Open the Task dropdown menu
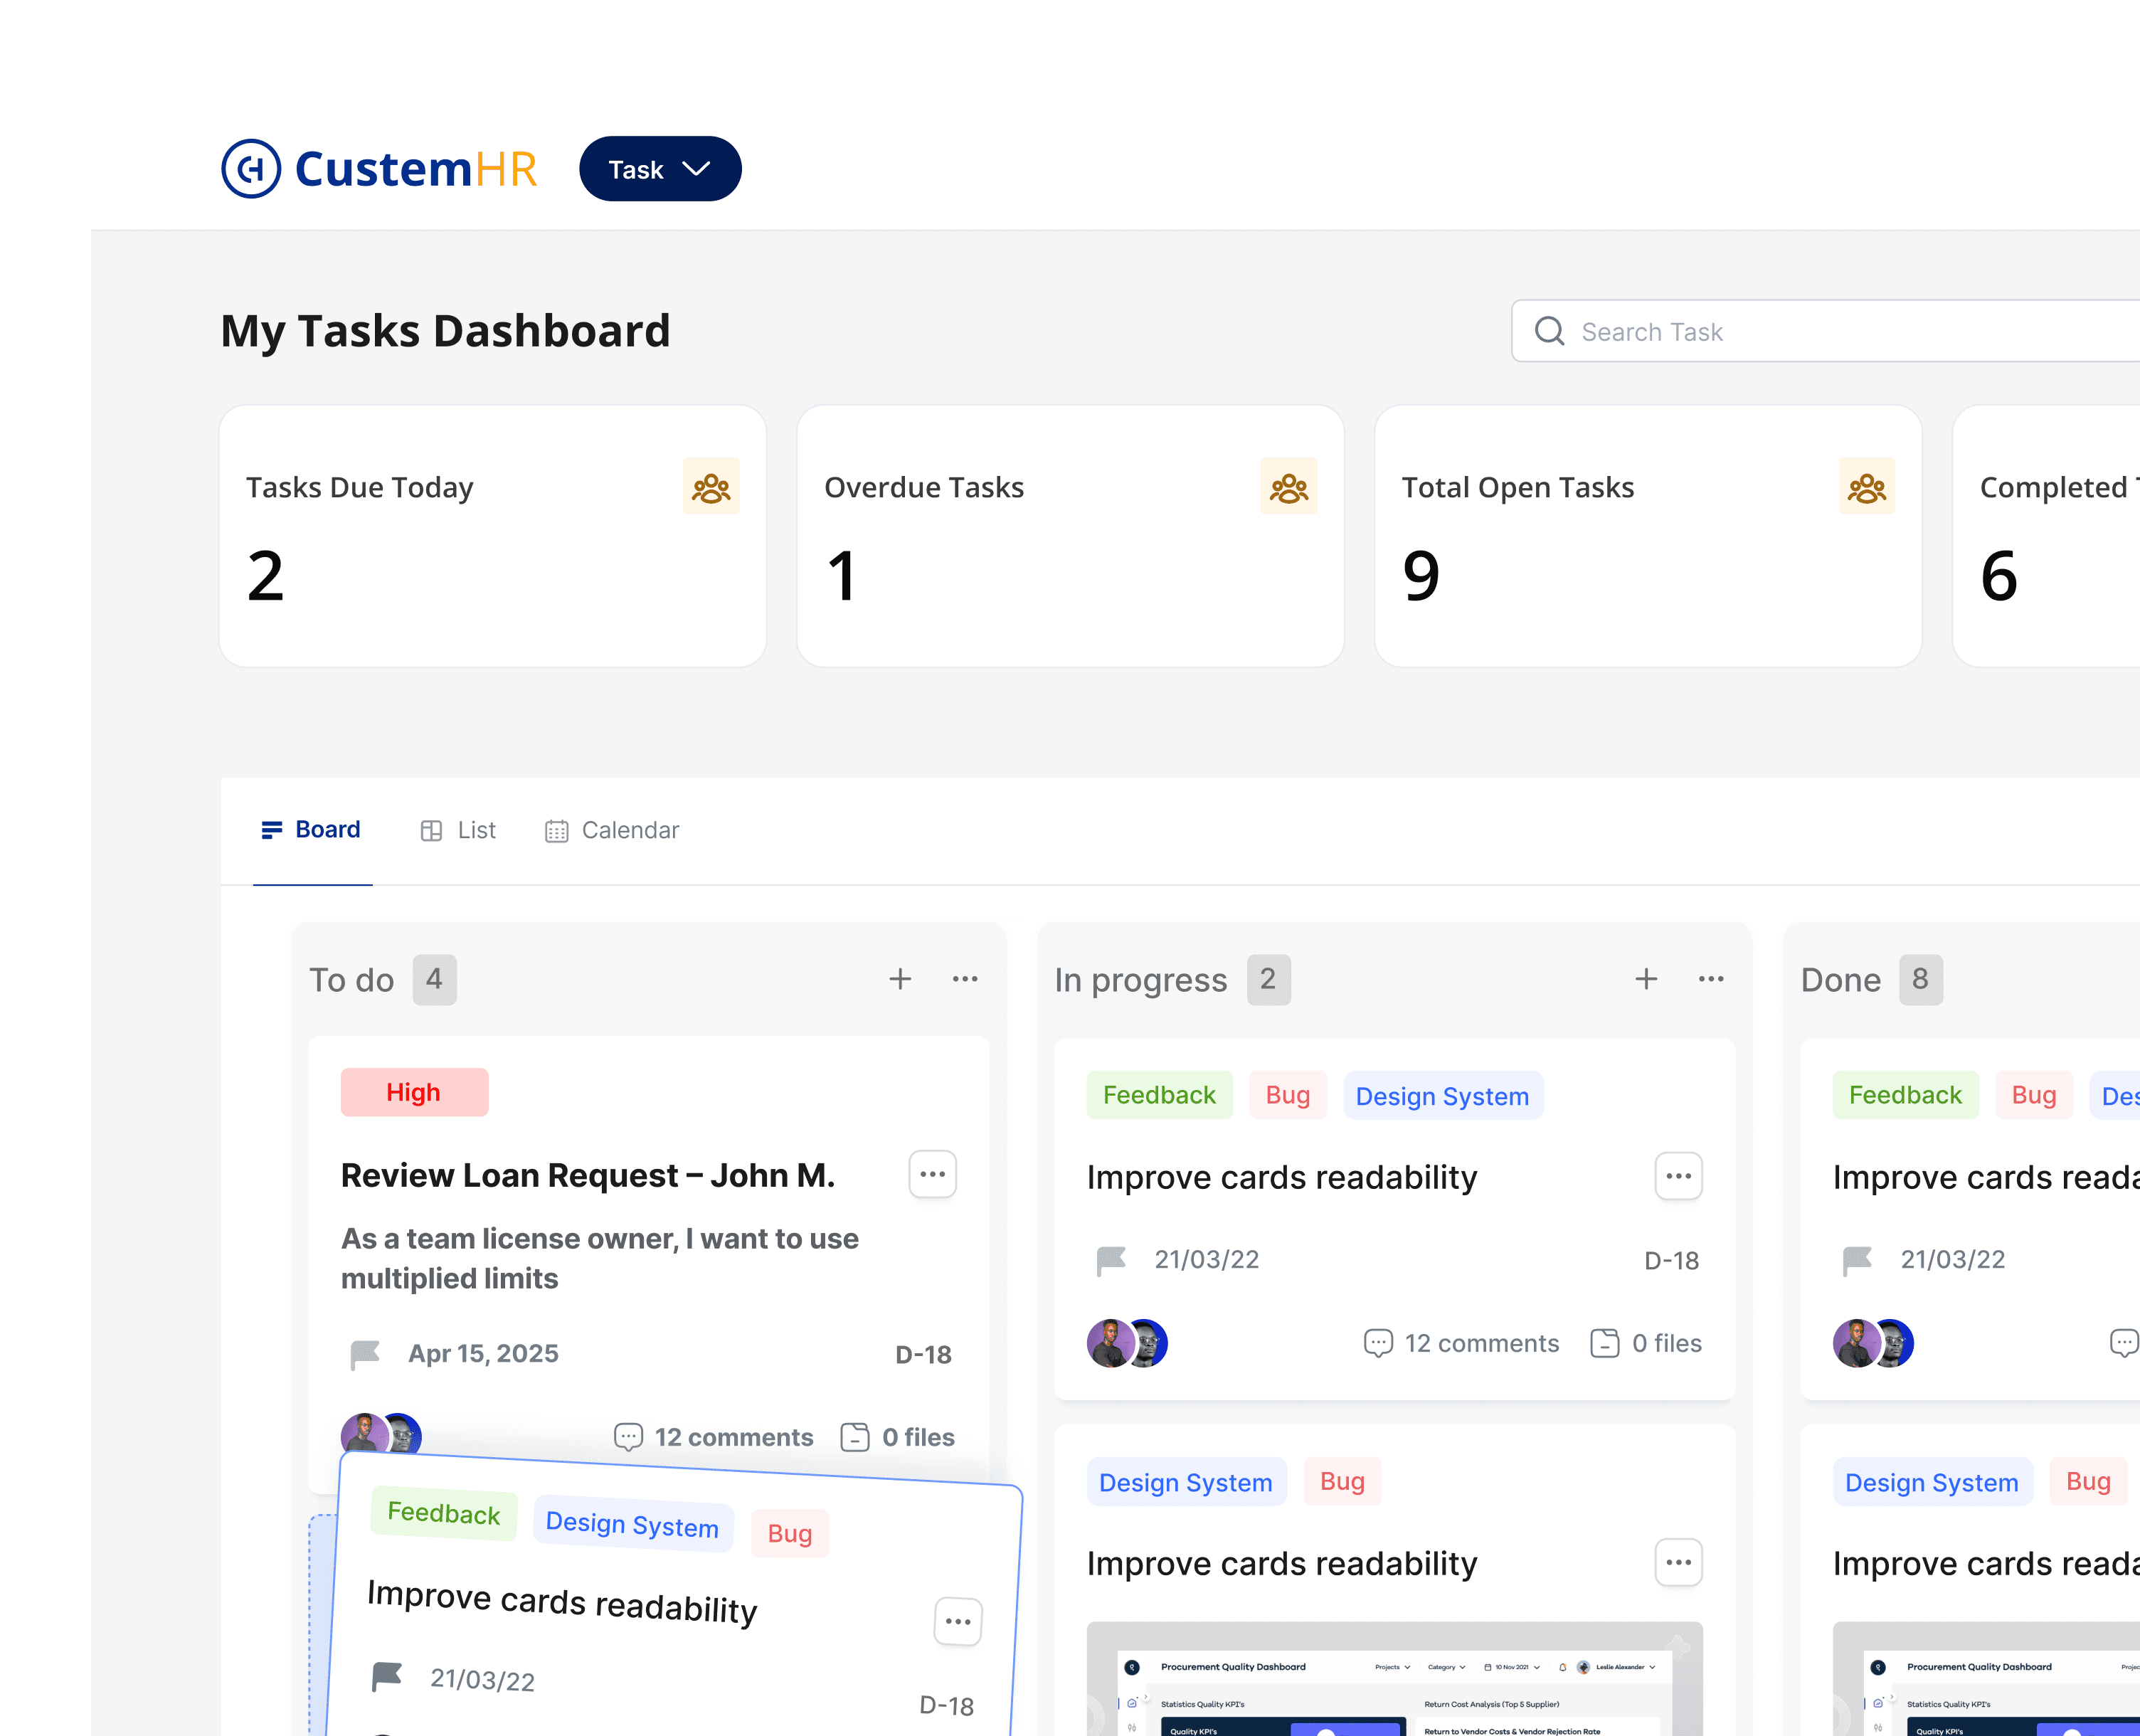The height and width of the screenshot is (1736, 2140). tap(660, 169)
